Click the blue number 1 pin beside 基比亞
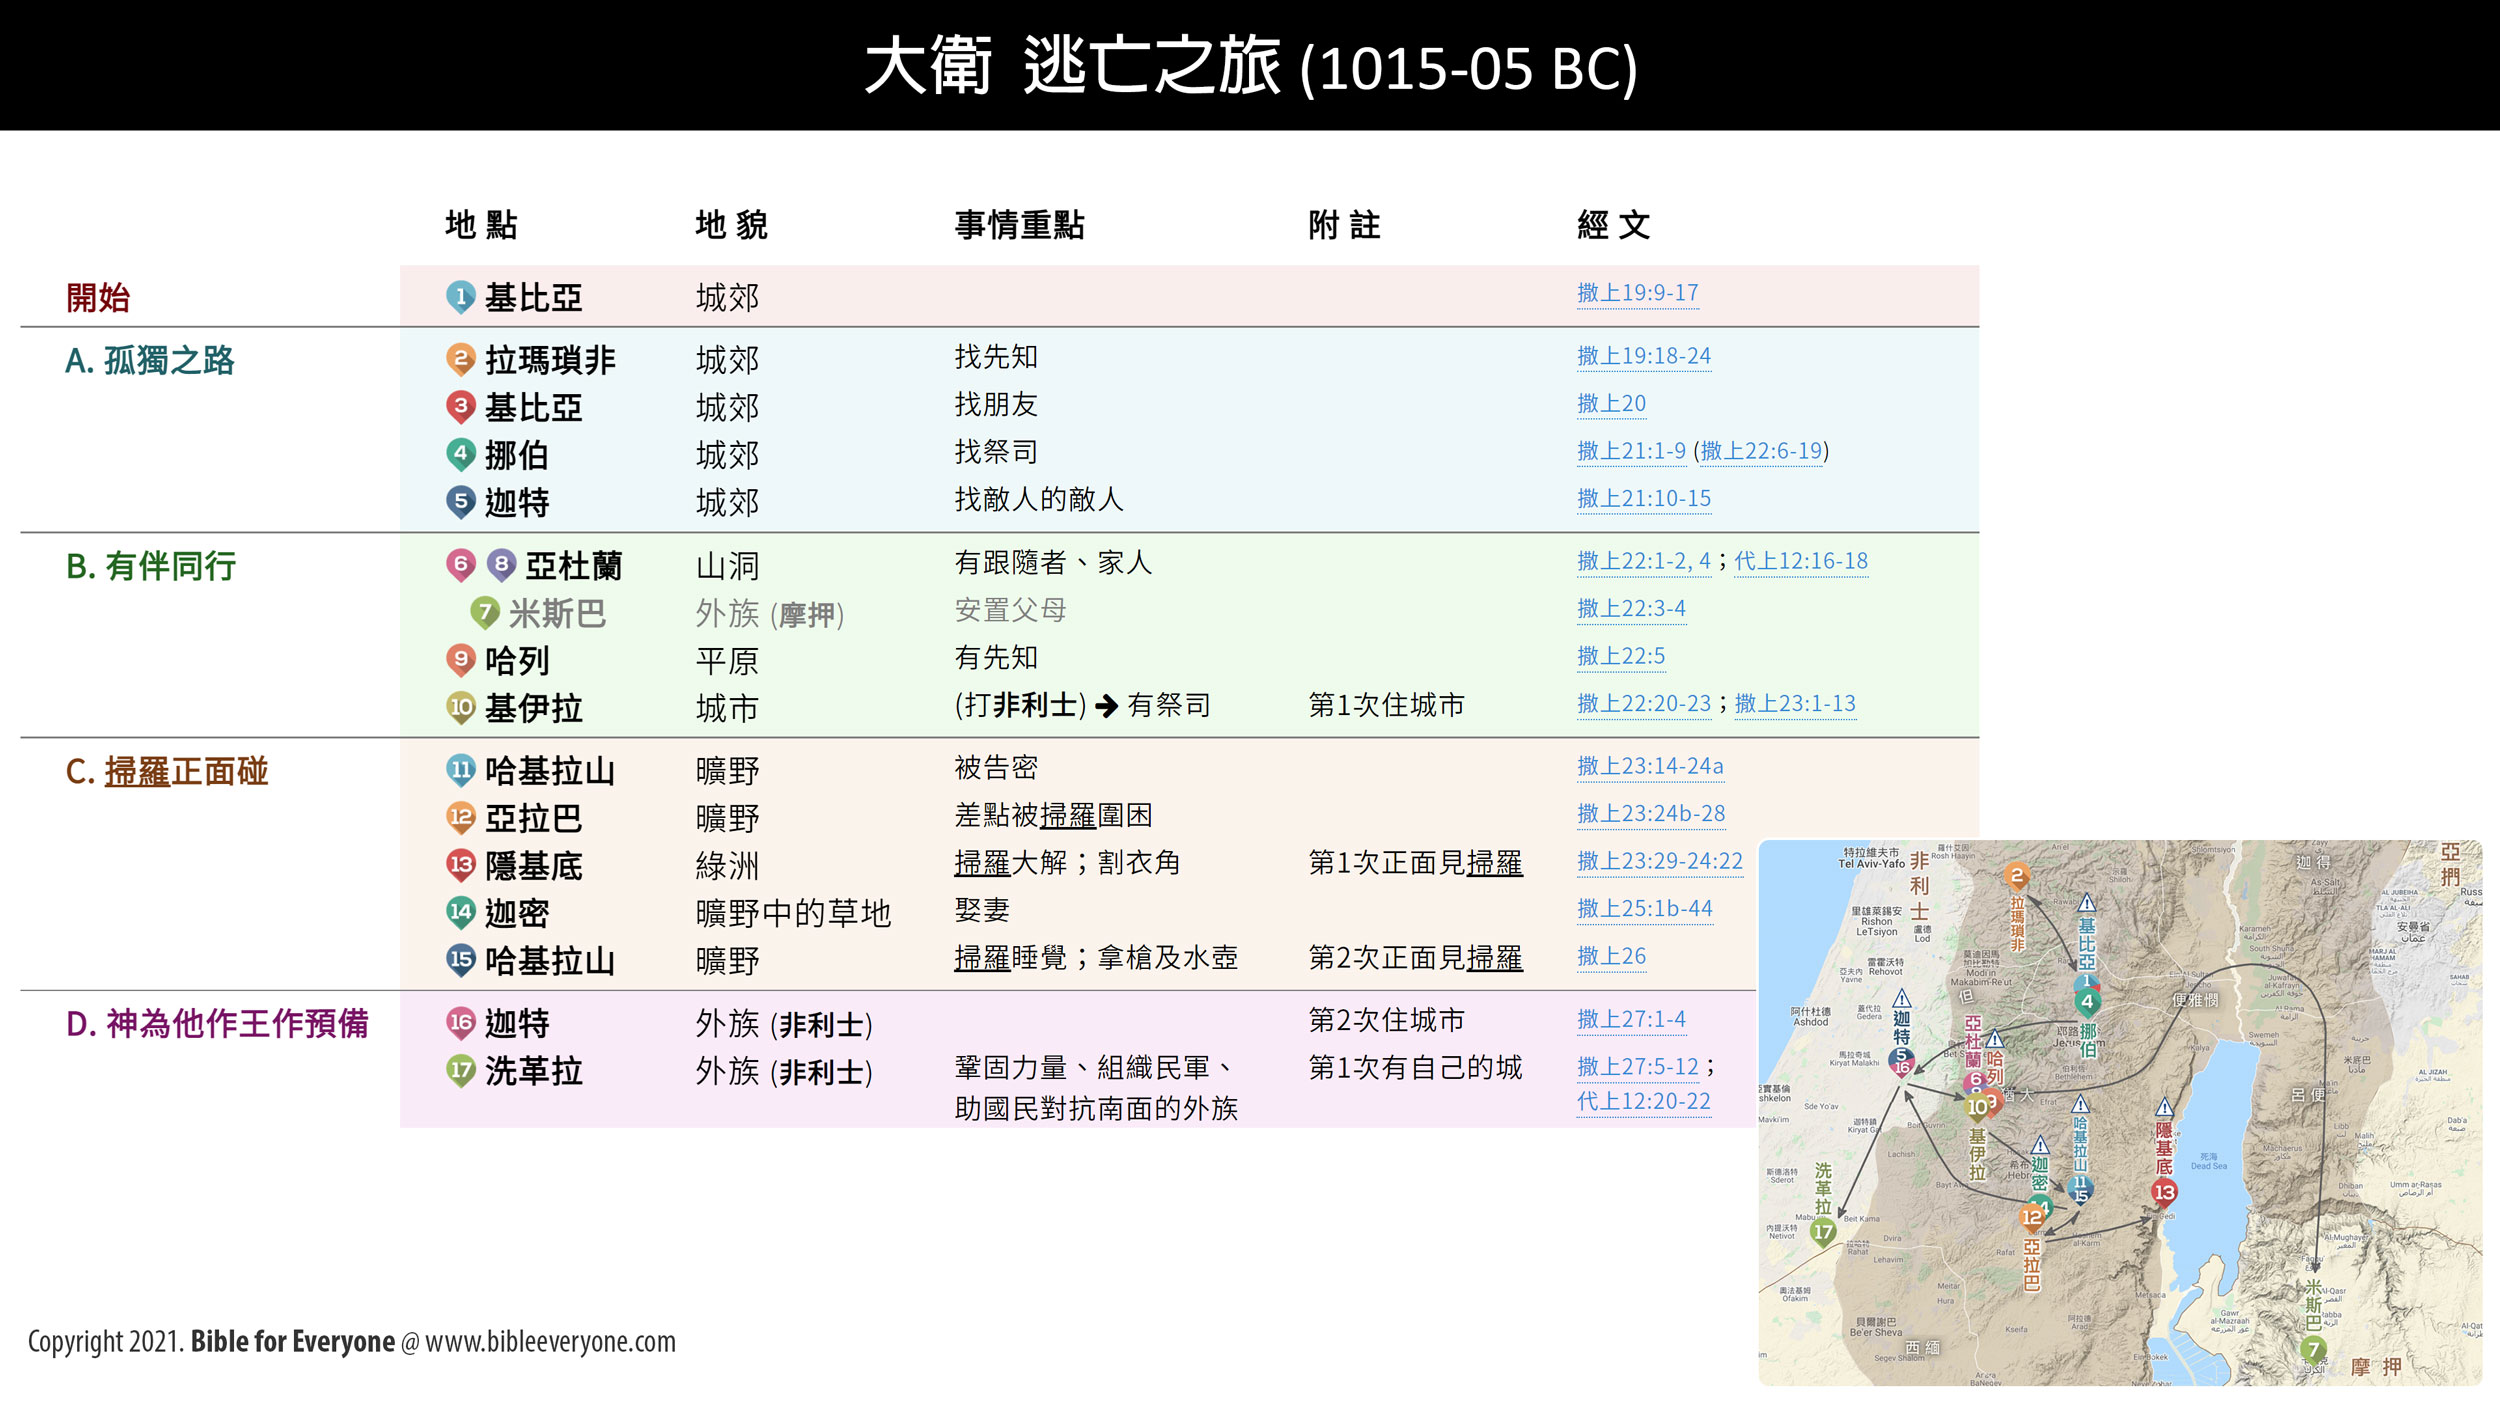 (x=460, y=297)
